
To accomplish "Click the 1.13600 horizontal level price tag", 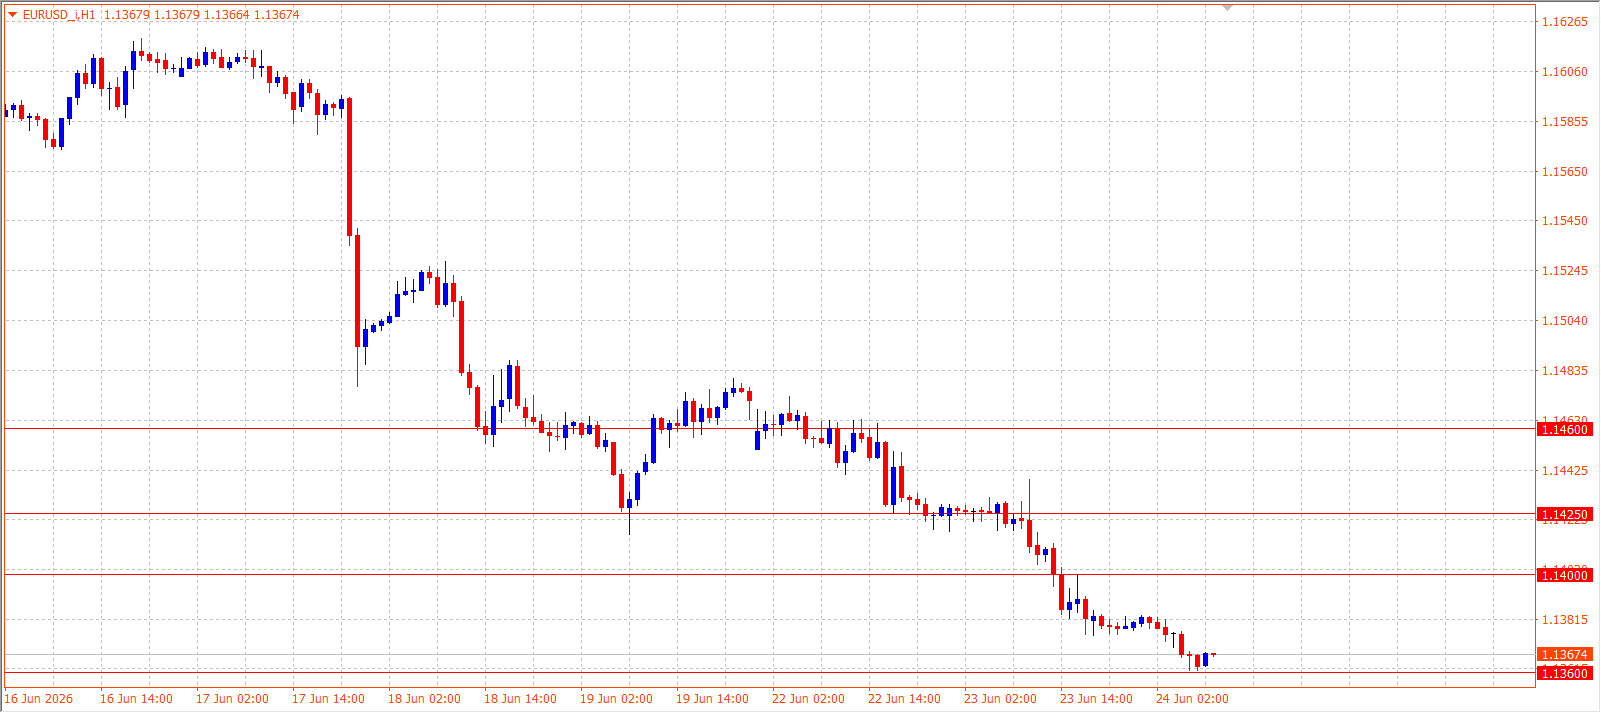I will (x=1564, y=673).
